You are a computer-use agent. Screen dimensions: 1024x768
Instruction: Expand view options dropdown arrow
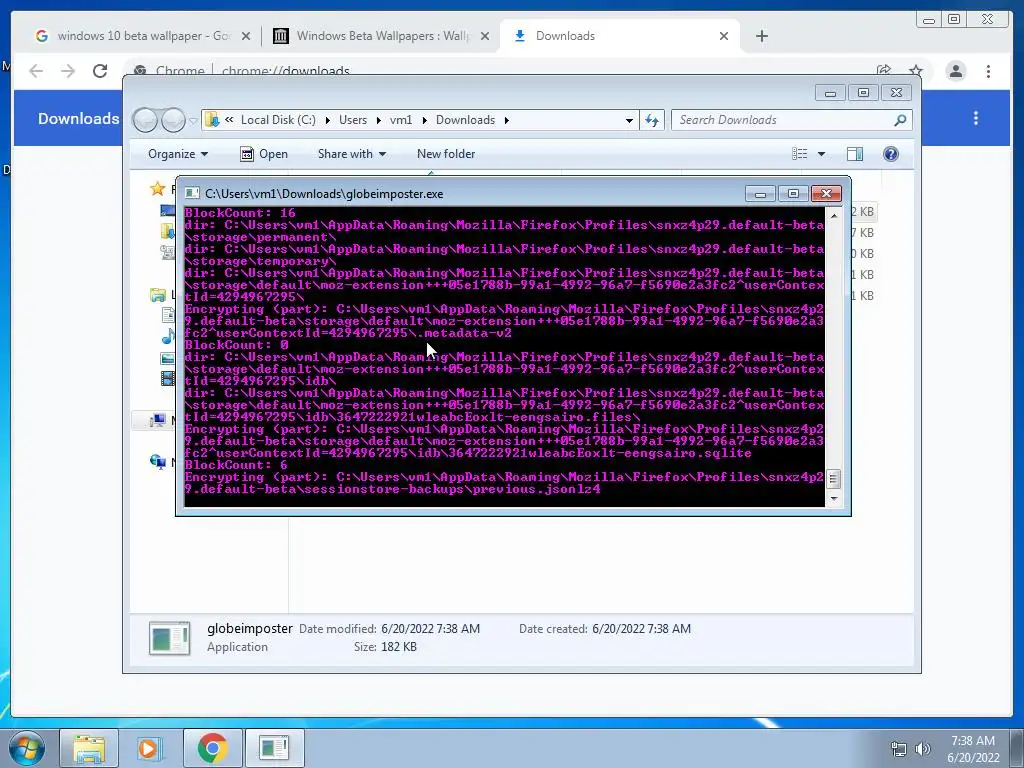pos(822,154)
